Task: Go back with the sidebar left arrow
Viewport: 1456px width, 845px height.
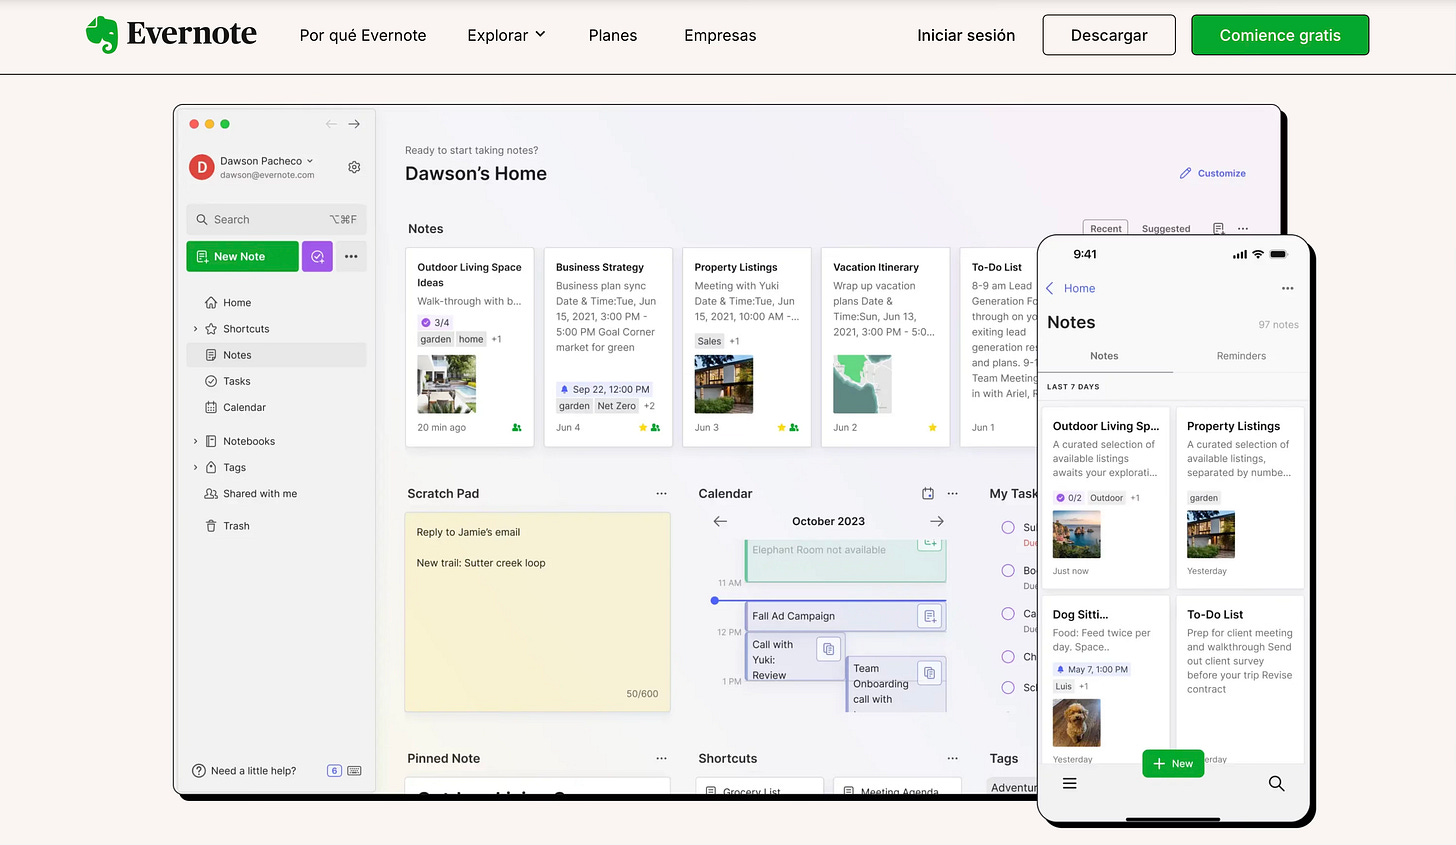Action: (331, 124)
